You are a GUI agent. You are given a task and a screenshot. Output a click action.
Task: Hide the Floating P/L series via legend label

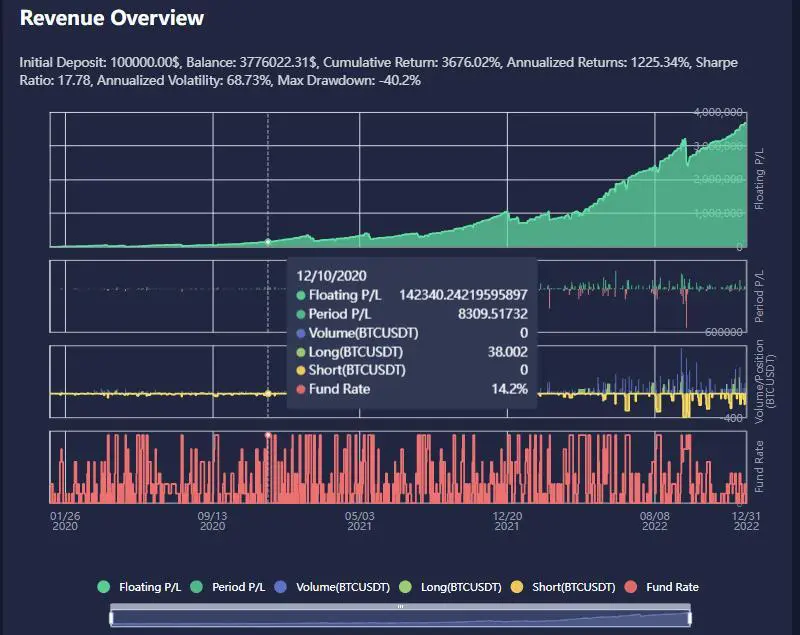pos(148,587)
